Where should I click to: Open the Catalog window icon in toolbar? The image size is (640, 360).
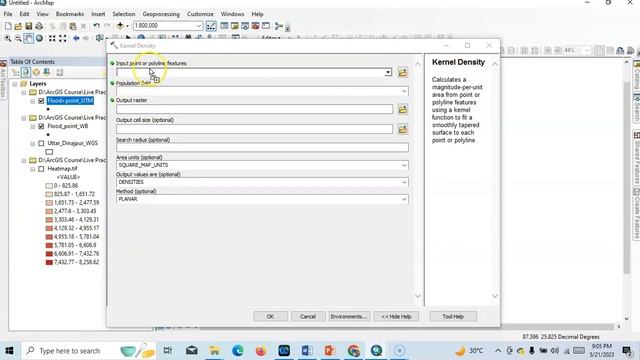click(x=235, y=26)
